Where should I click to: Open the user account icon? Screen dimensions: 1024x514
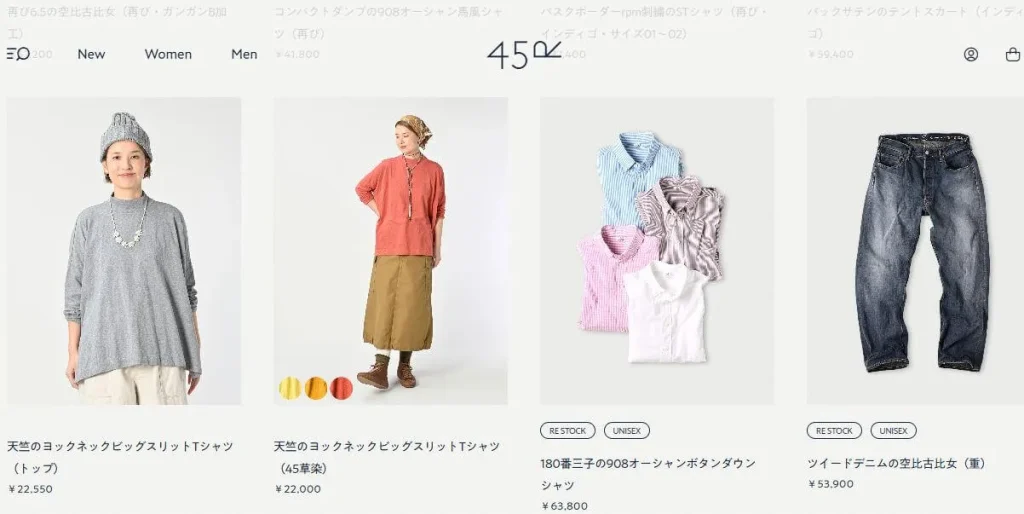pyautogui.click(x=970, y=54)
